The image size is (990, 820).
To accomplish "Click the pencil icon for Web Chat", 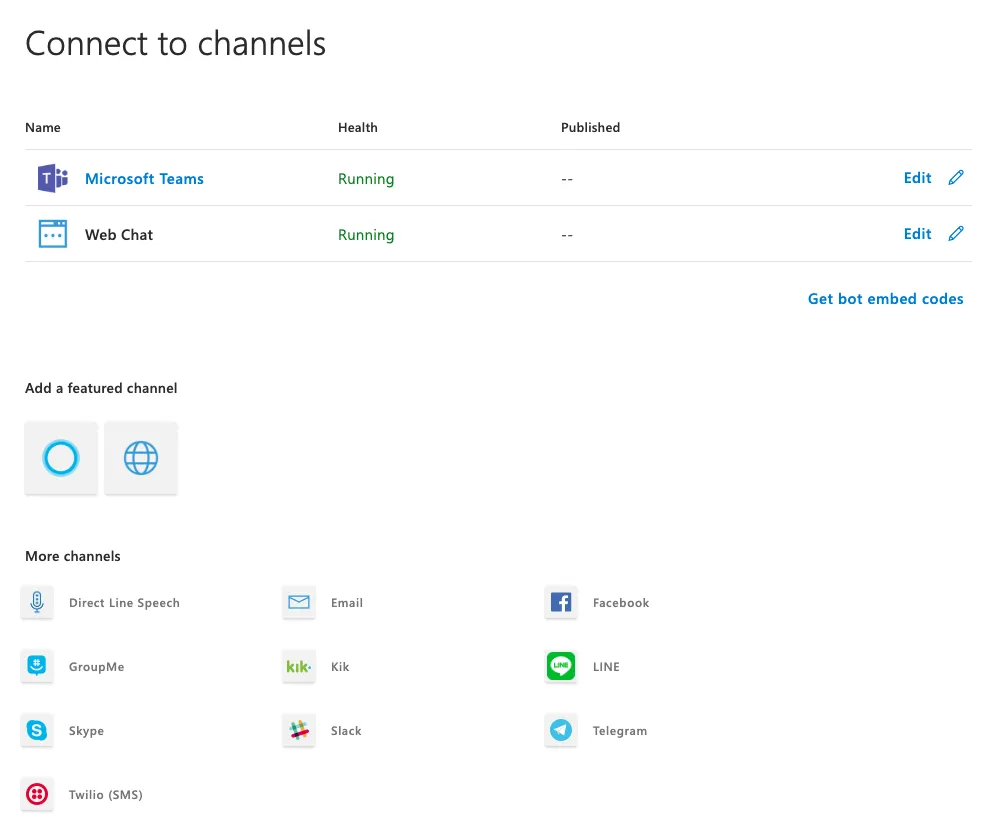I will [x=956, y=234].
